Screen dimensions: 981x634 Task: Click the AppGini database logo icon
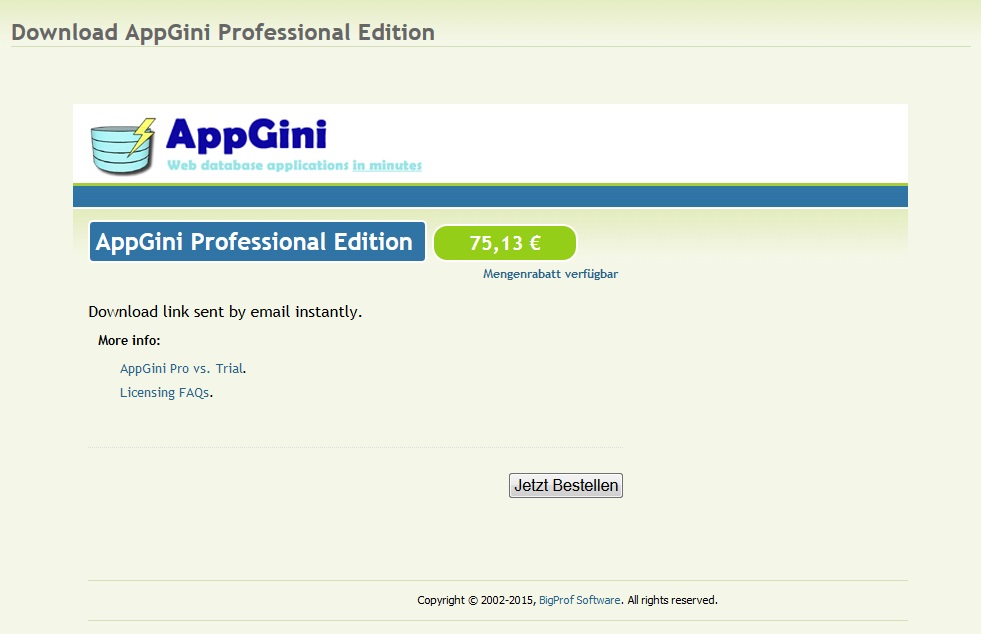123,146
